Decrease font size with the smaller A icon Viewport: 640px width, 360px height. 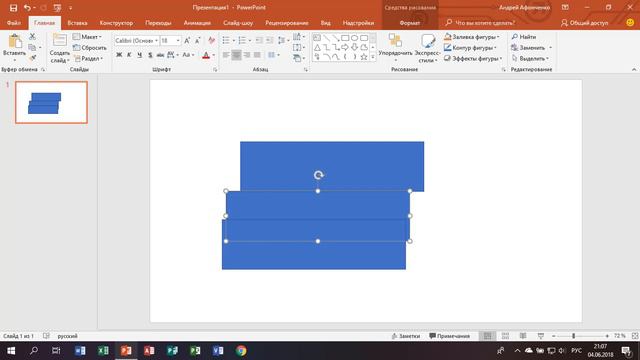click(198, 40)
